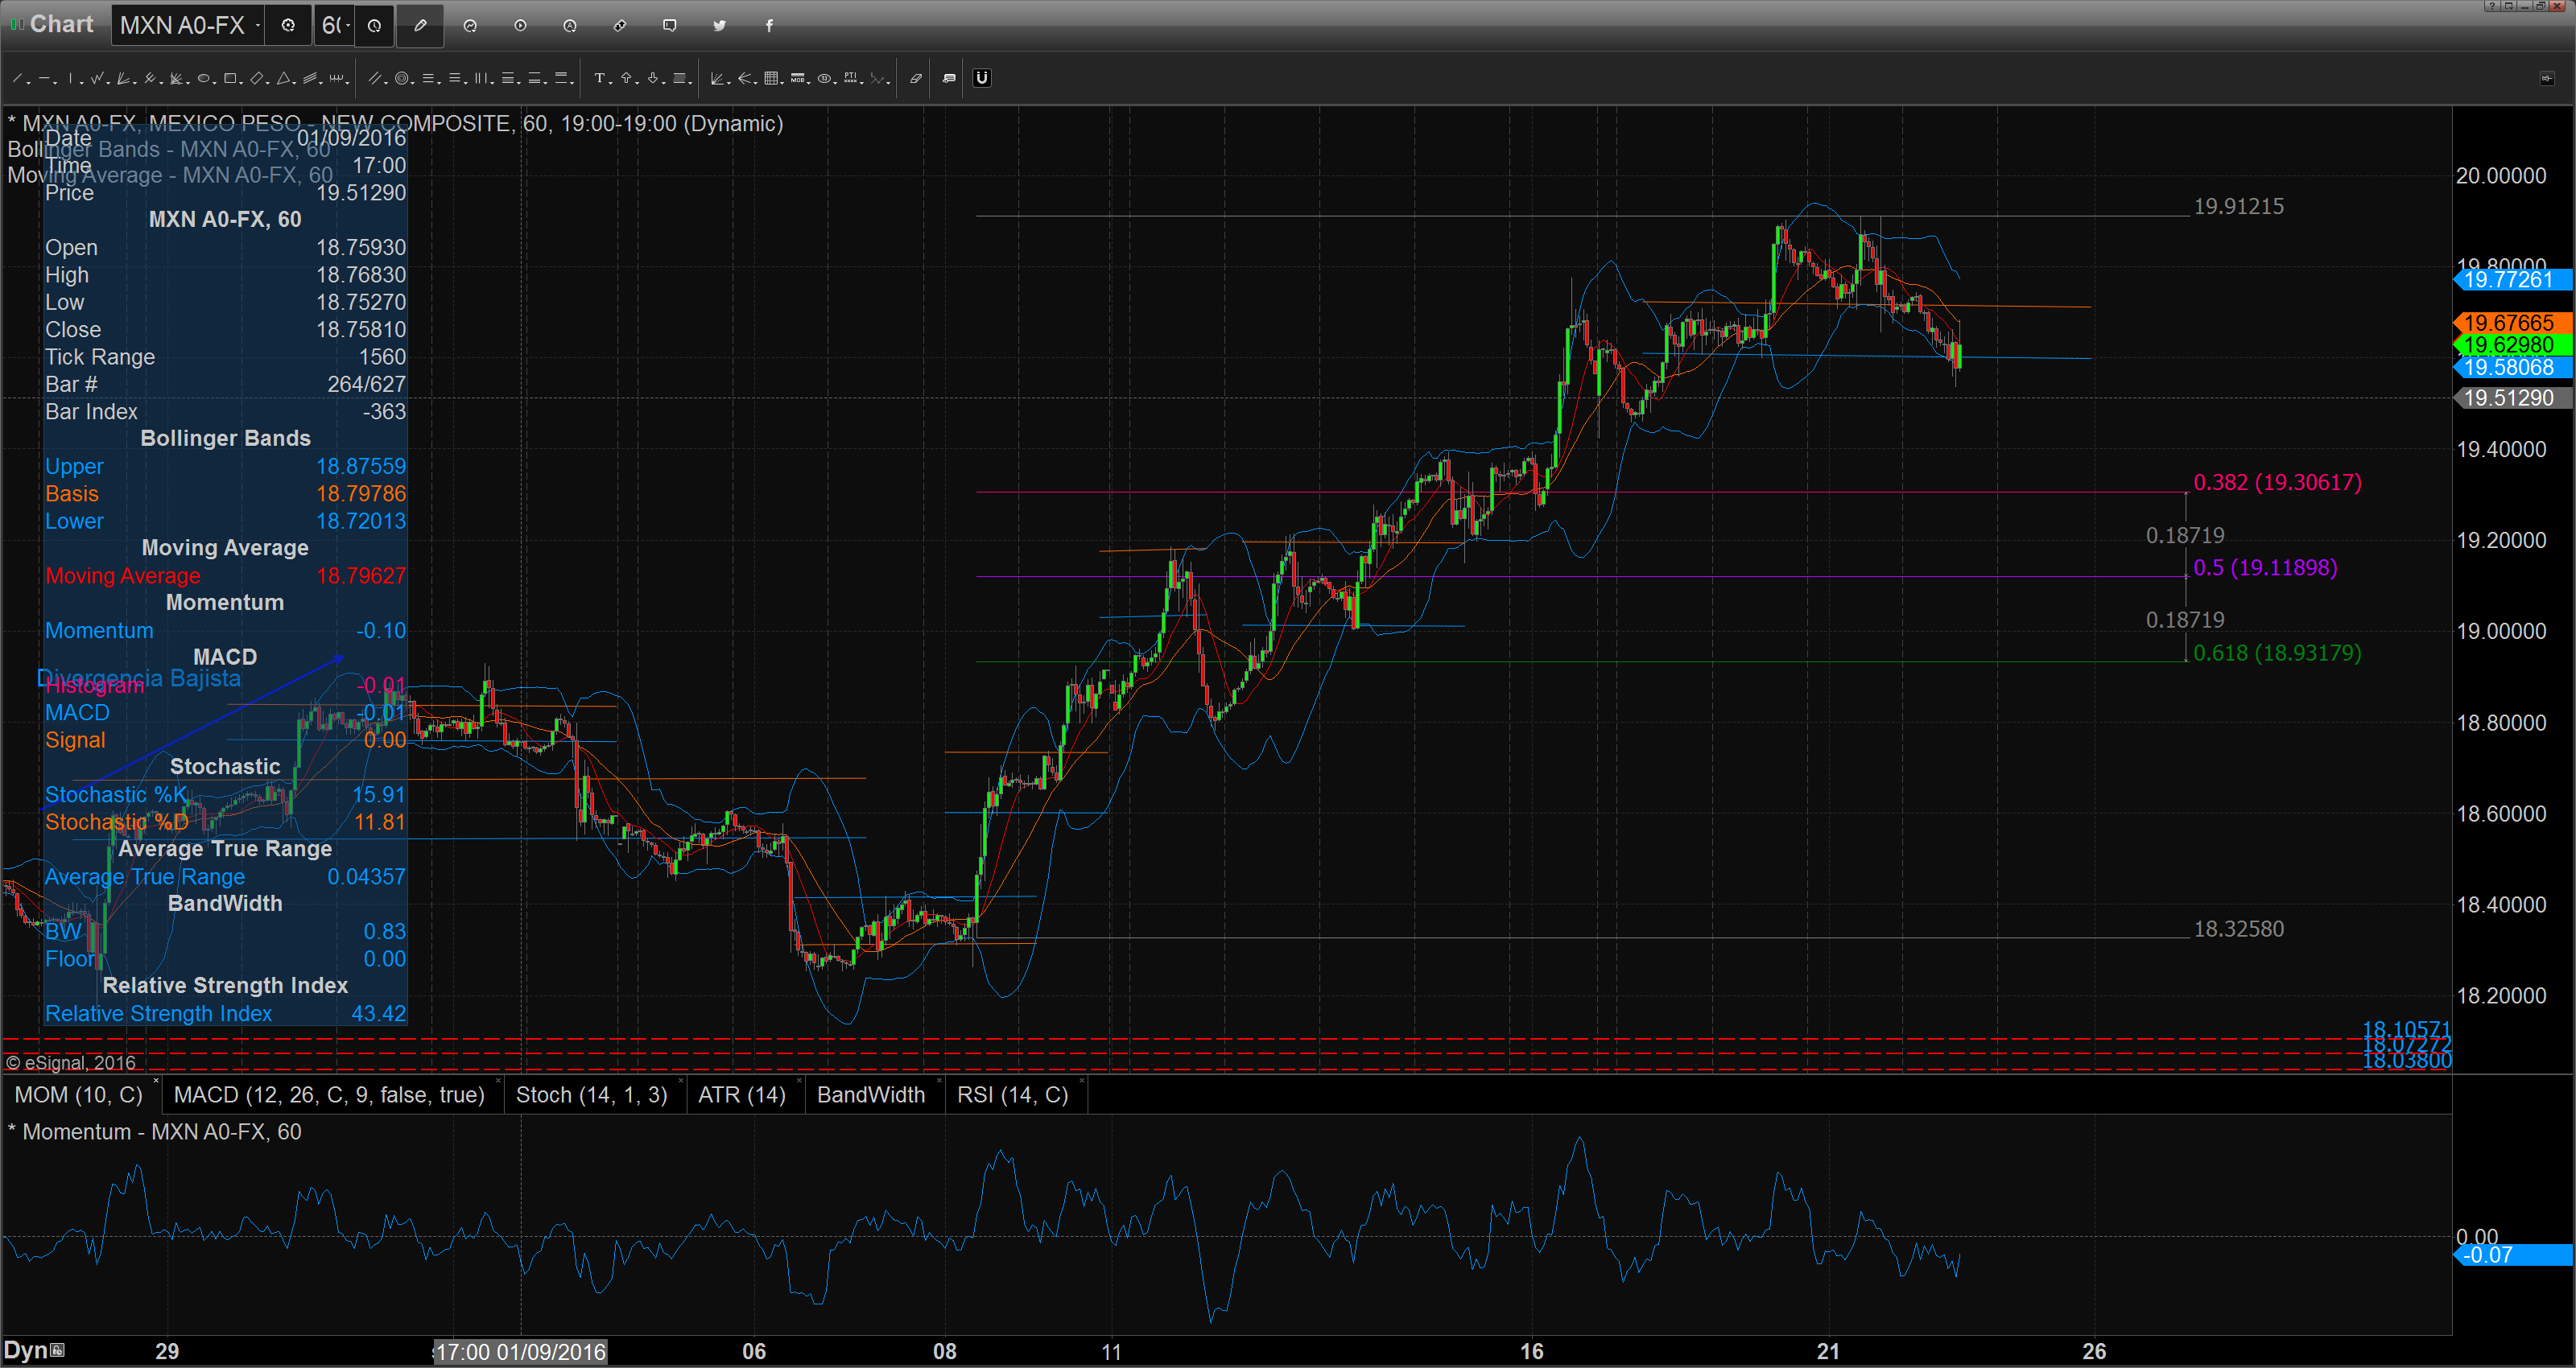
Task: Open the MXN A0-FX symbol dropdown arrow
Action: (258, 26)
